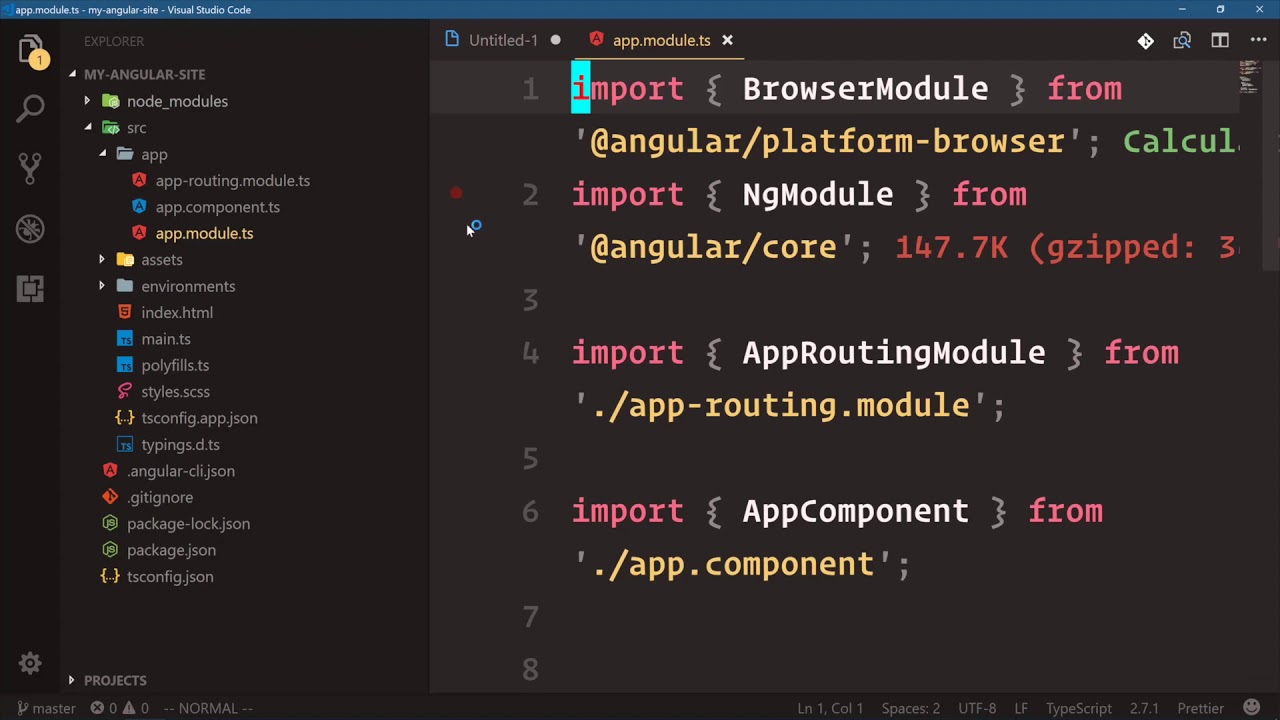Select app.module.ts in explorer tree
The image size is (1280, 720).
(x=204, y=233)
